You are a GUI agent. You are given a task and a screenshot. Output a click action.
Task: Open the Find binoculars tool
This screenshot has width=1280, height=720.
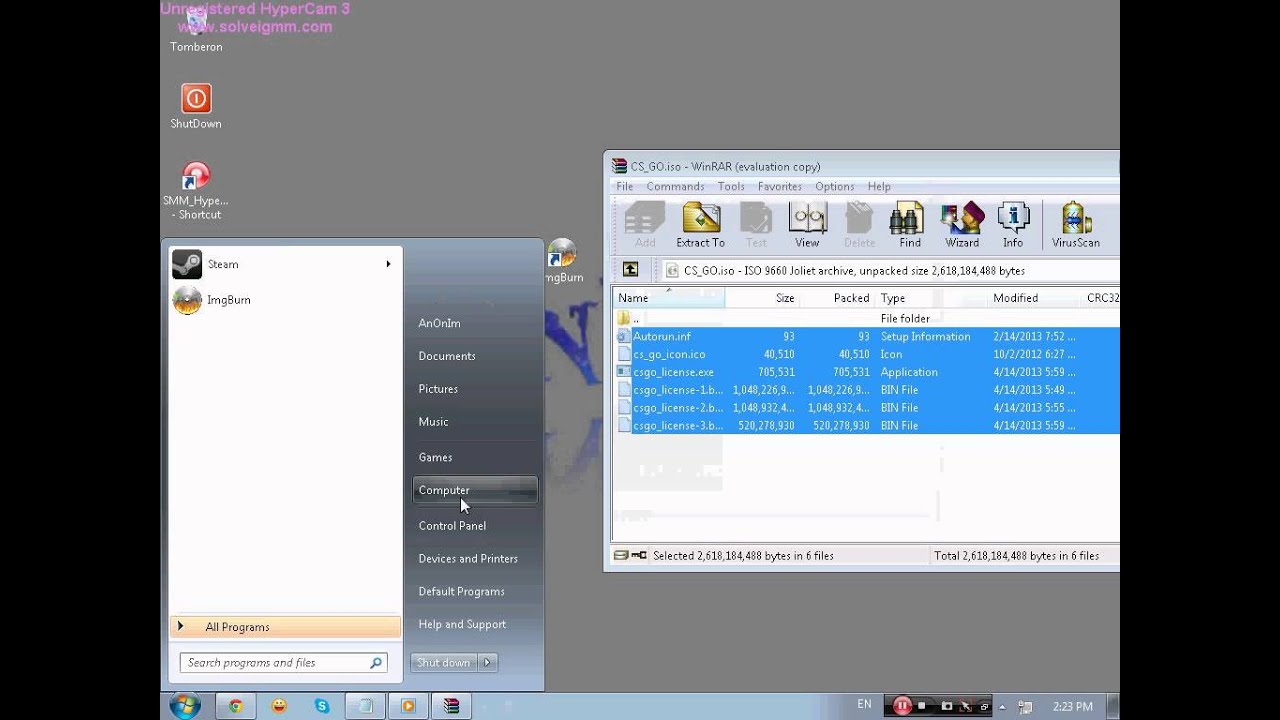point(909,225)
